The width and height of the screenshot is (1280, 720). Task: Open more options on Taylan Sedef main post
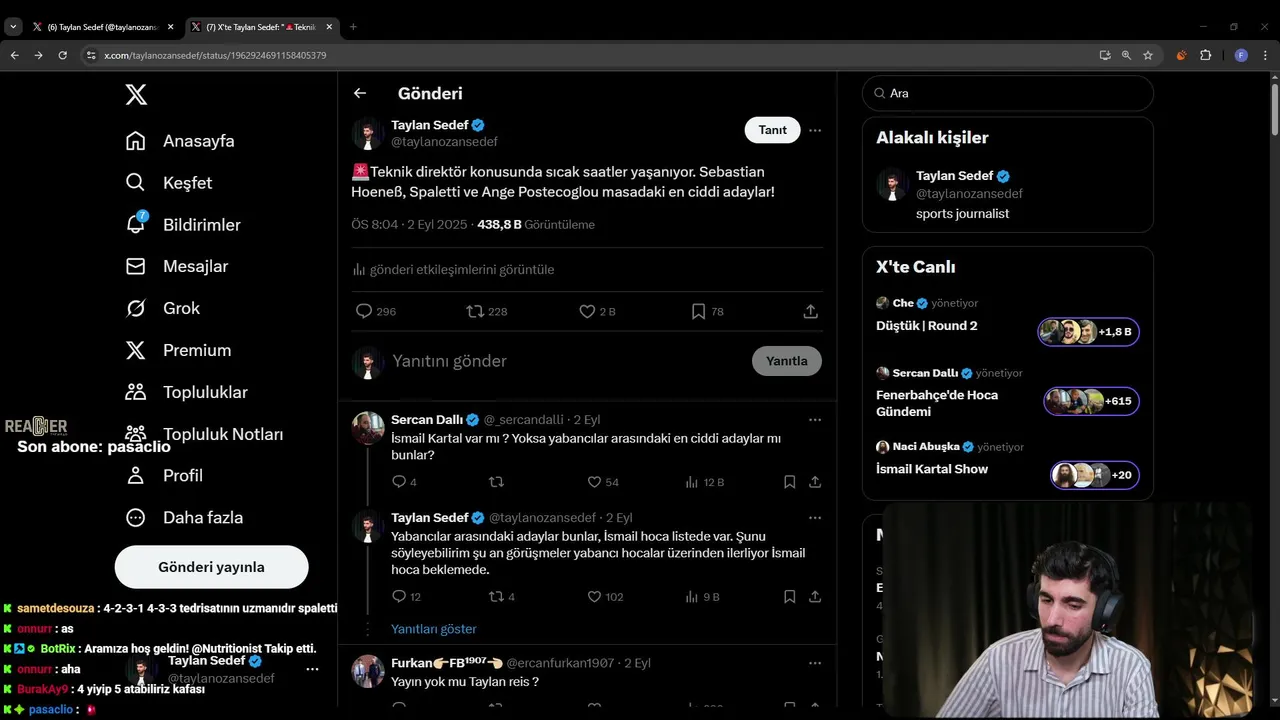(815, 130)
